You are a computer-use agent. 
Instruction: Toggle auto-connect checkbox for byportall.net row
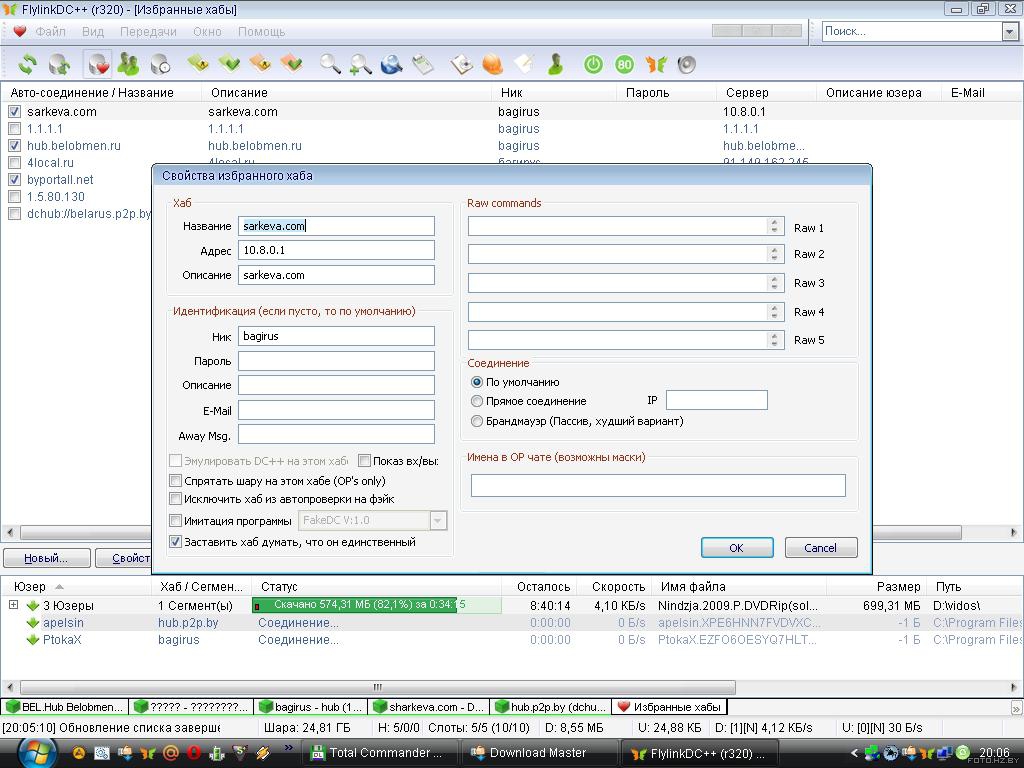[x=14, y=180]
